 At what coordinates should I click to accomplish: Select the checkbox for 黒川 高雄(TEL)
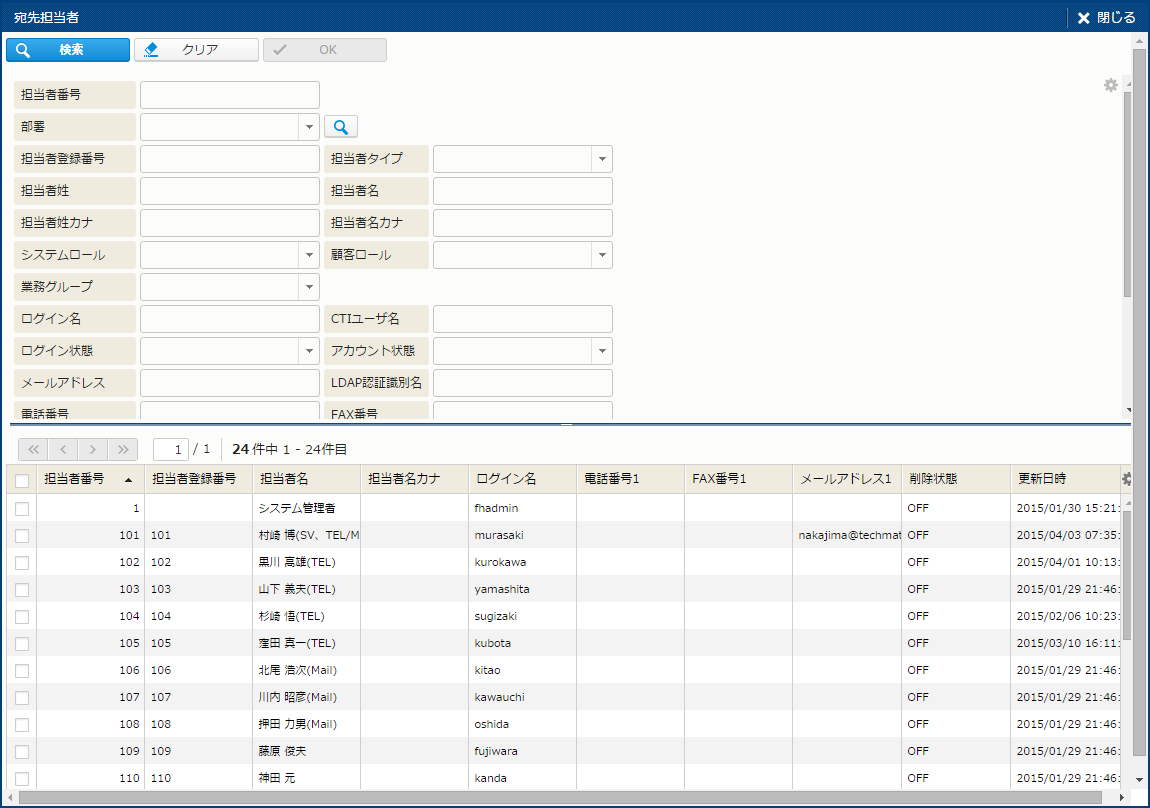click(x=22, y=563)
